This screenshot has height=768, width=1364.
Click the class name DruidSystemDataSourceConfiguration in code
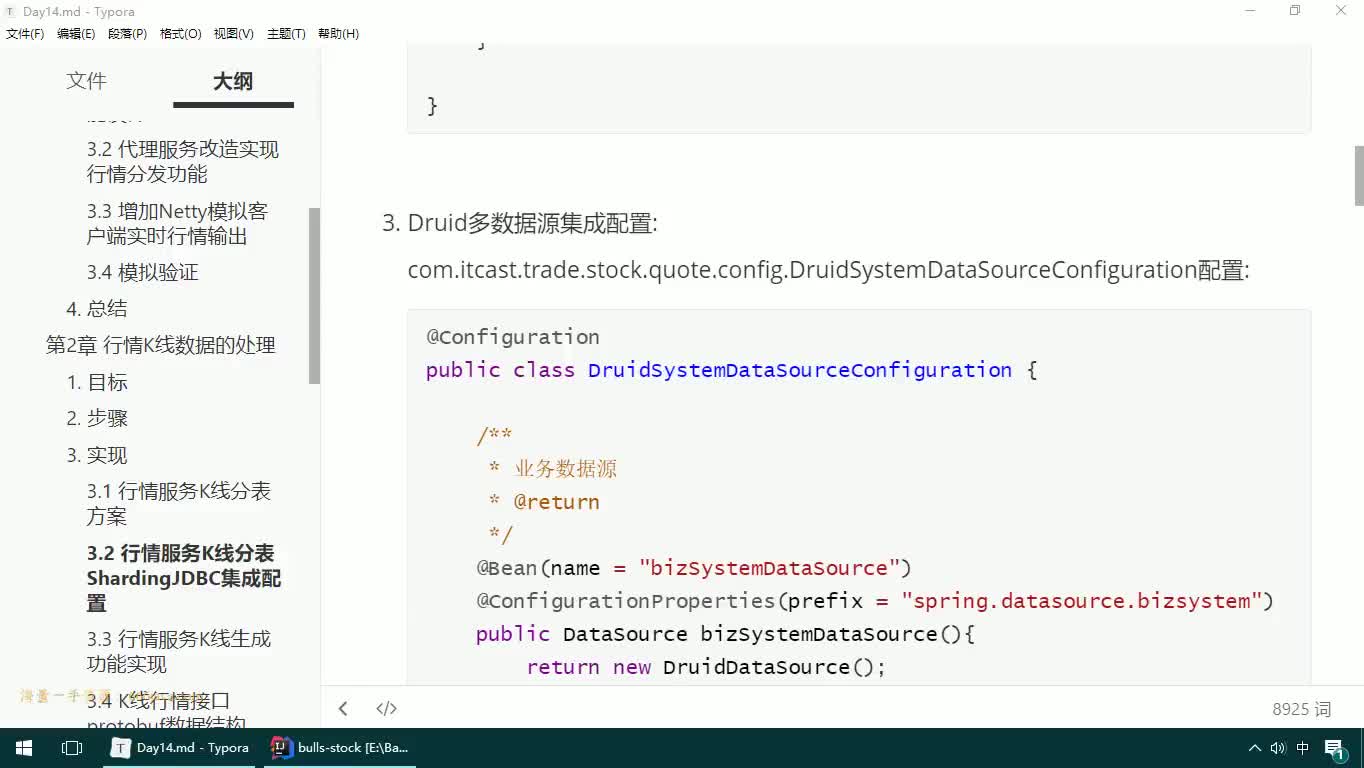tap(800, 370)
